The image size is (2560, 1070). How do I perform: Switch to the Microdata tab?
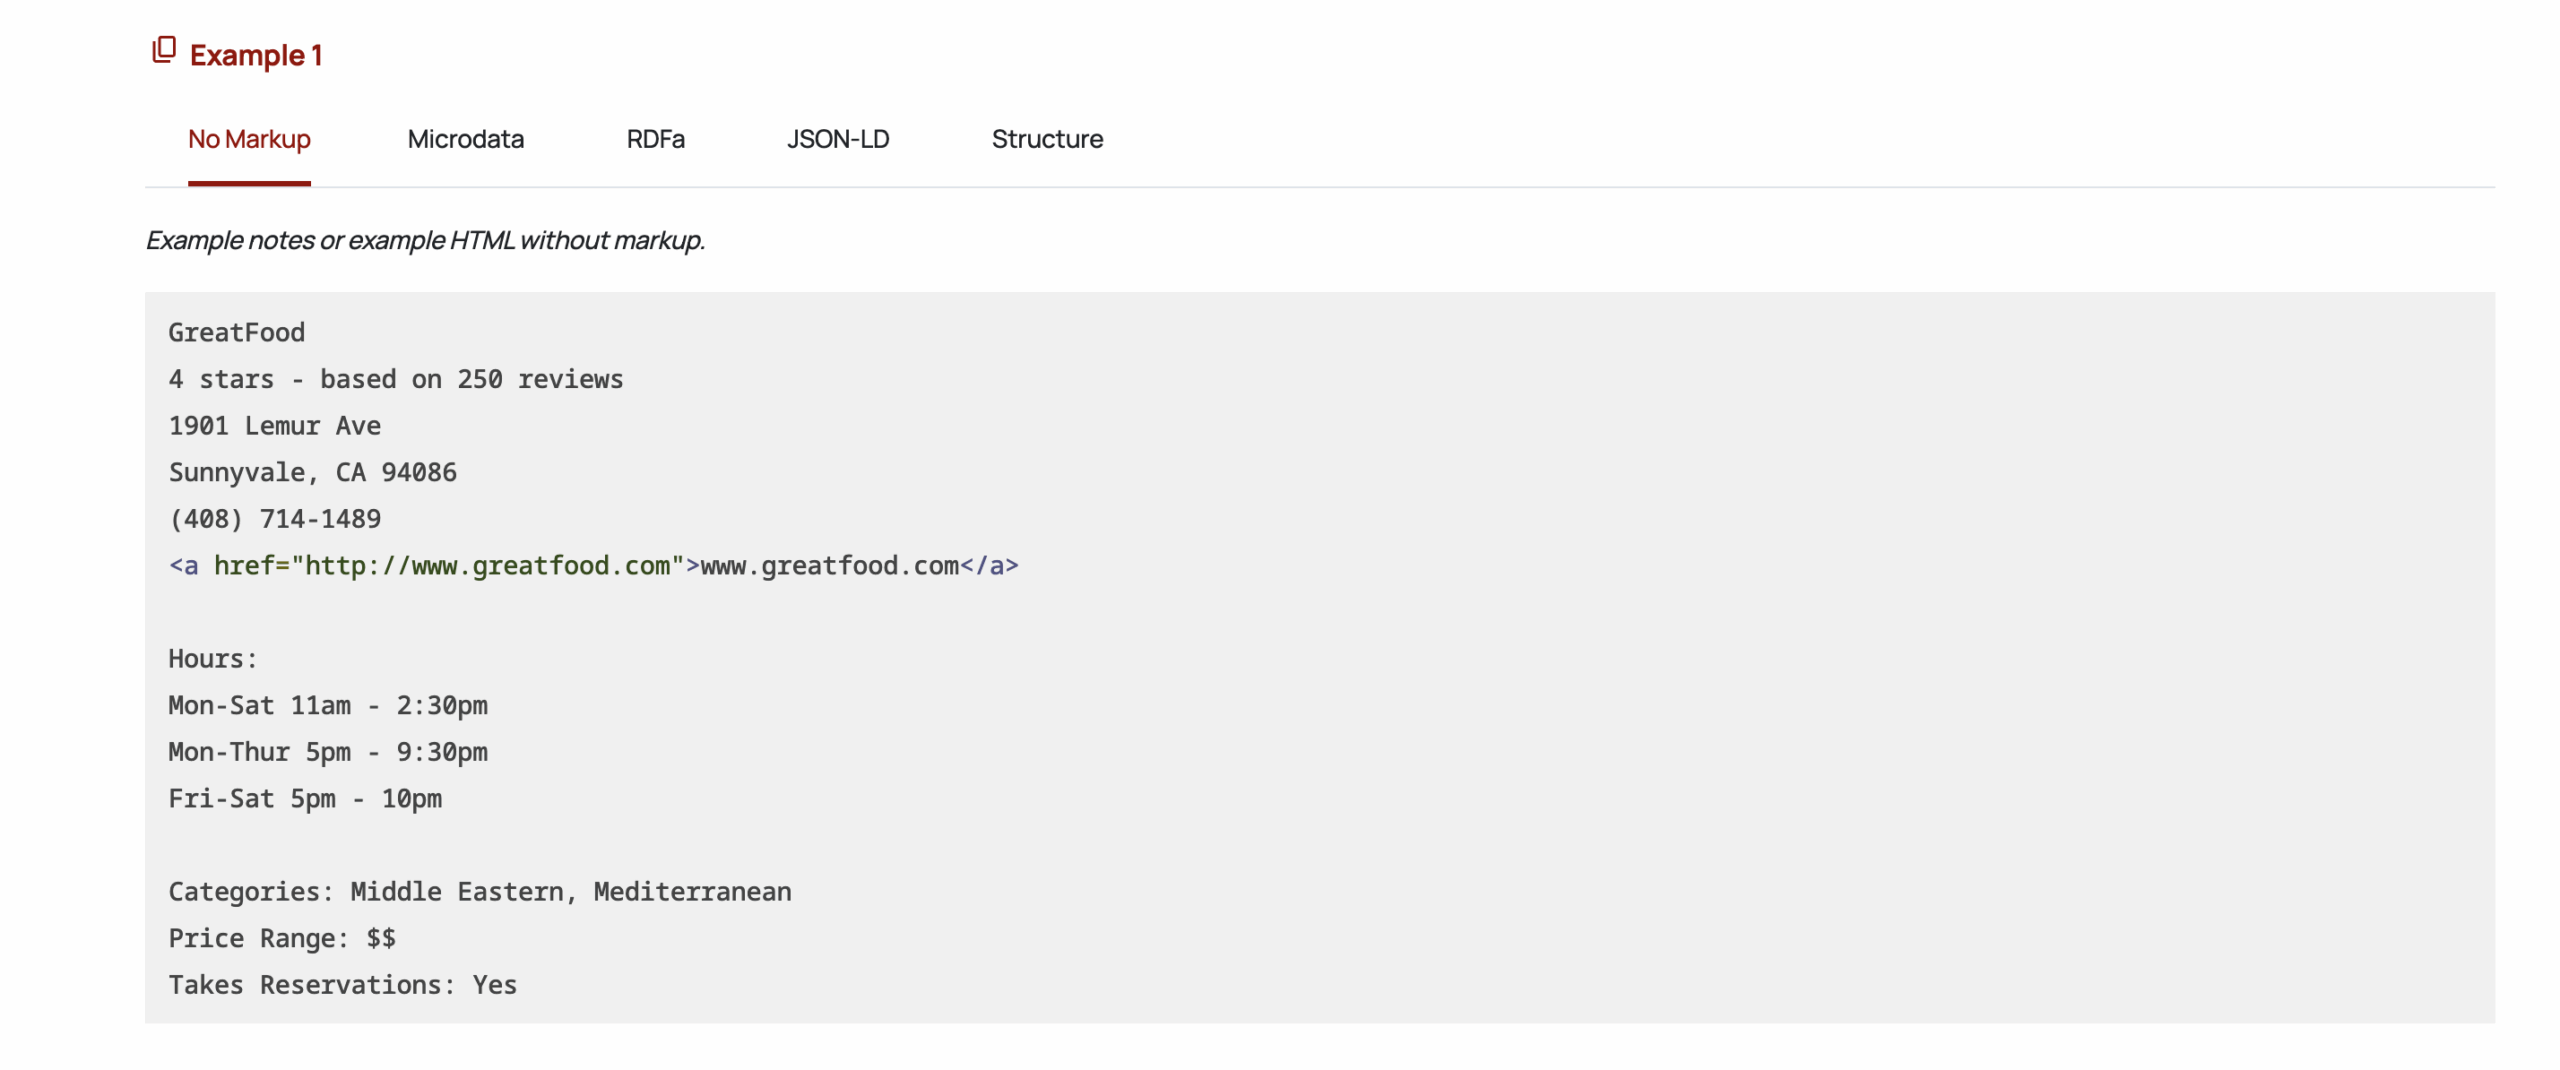pyautogui.click(x=465, y=139)
